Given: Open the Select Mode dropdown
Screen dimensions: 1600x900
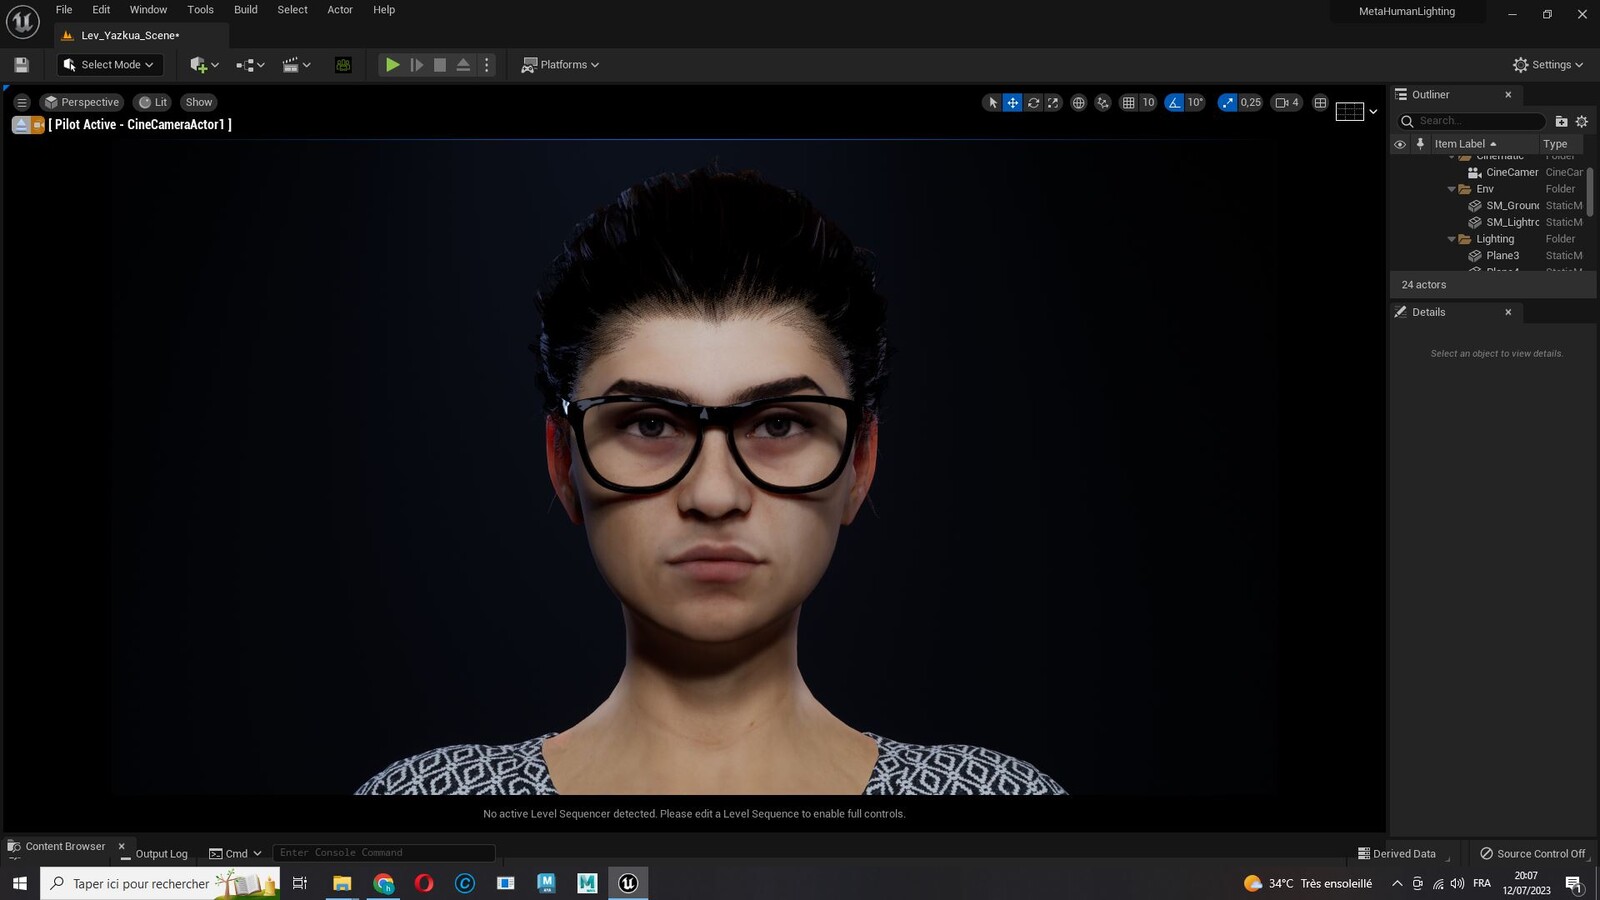Looking at the screenshot, I should (110, 65).
